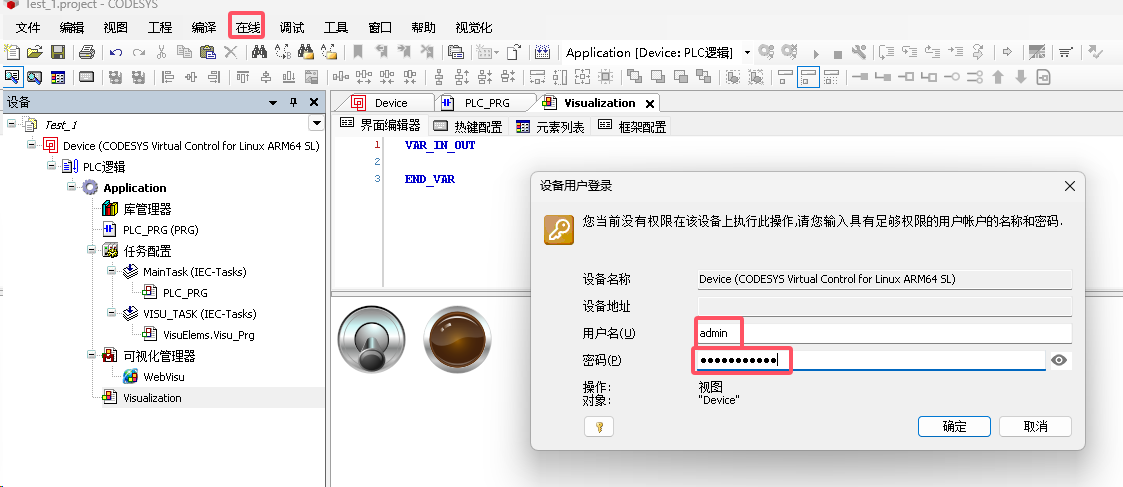
Task: Click the Align top icon
Action: (x=243, y=77)
